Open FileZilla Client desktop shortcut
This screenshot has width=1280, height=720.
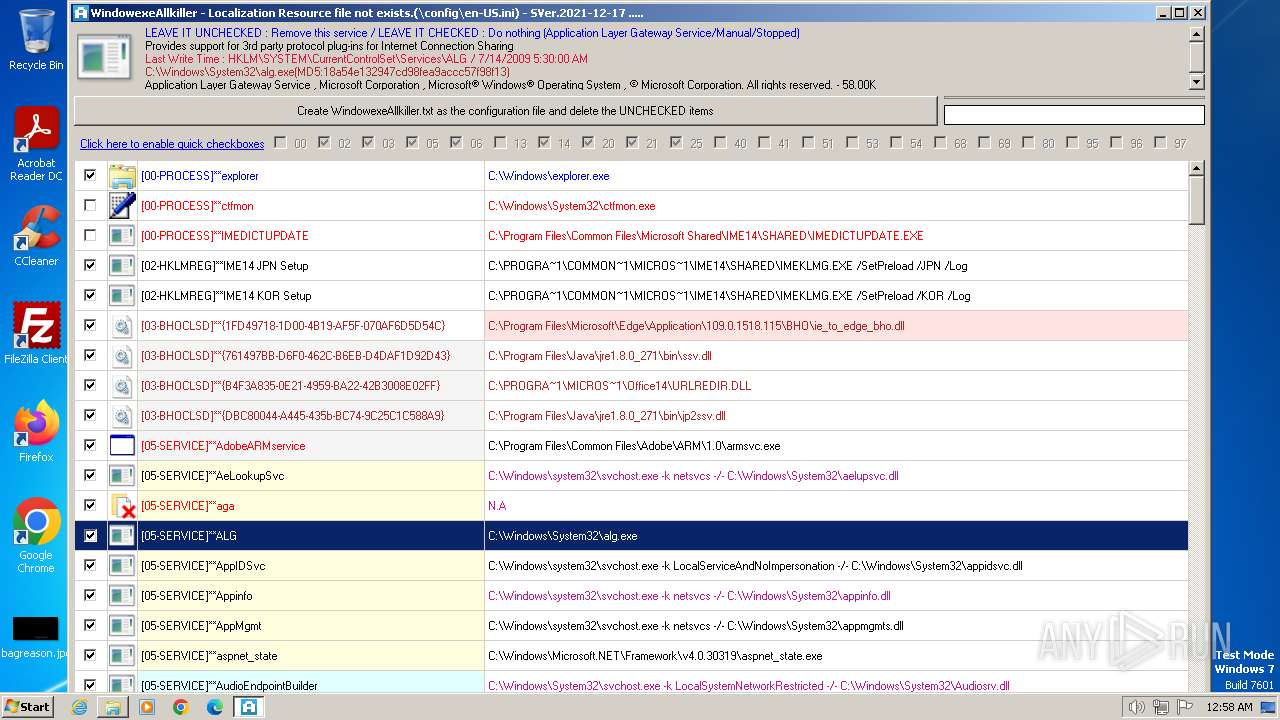pos(36,333)
